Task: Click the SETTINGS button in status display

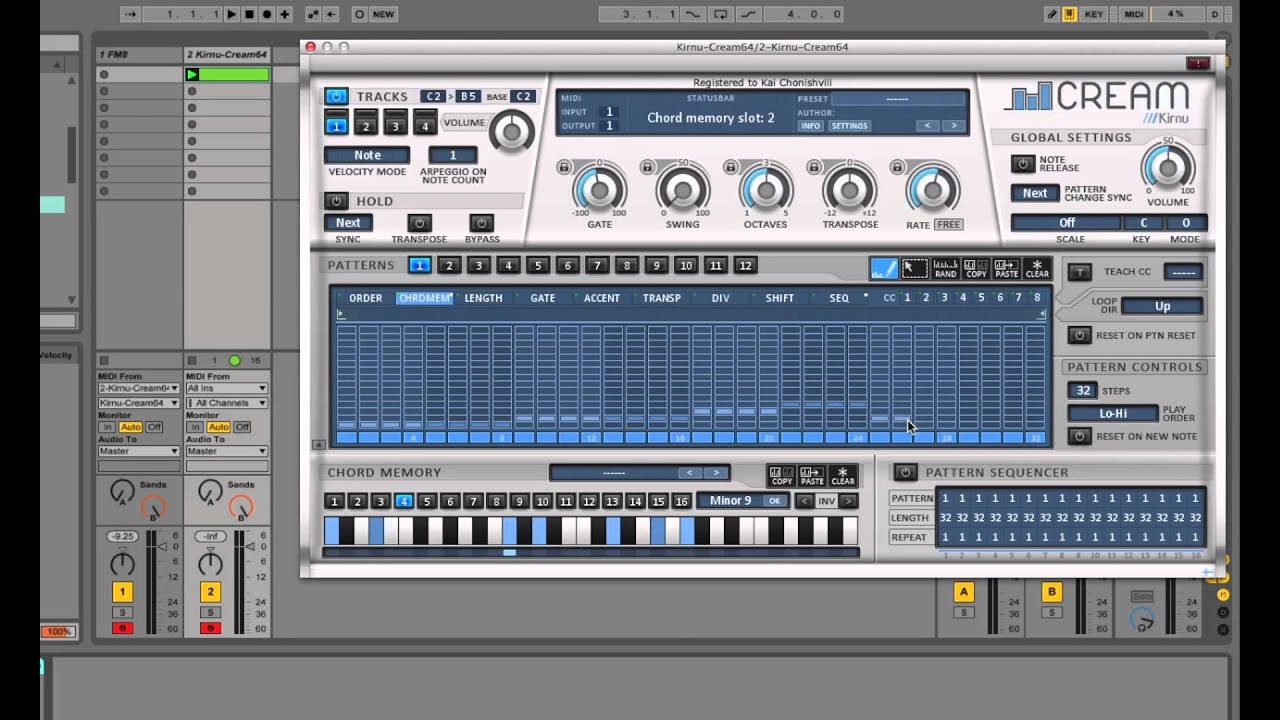Action: [849, 126]
